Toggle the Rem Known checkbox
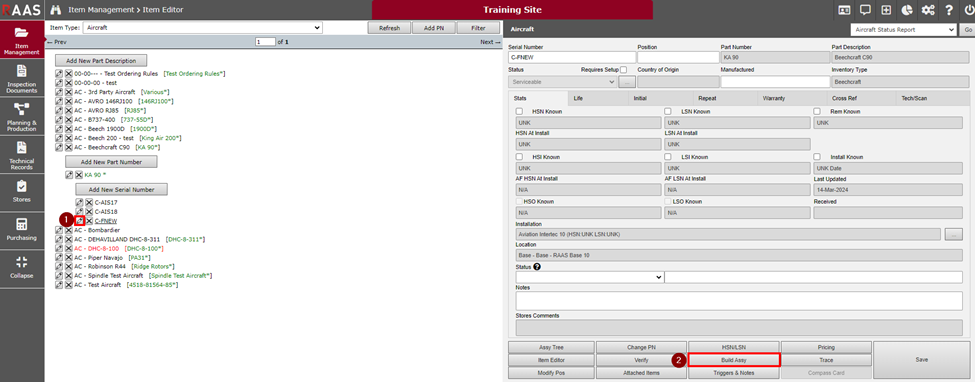975x382 pixels. (x=817, y=111)
